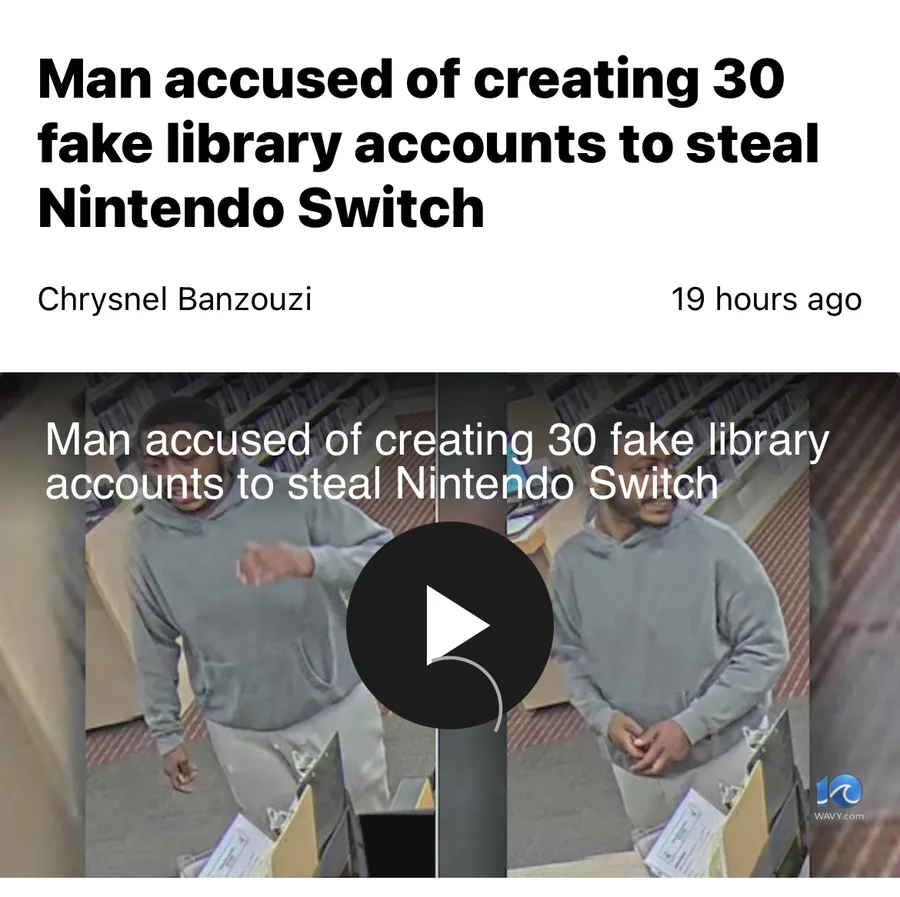Image resolution: width=900 pixels, height=897 pixels.
Task: Open author Chrysnel Banzouzi's name
Action: 174,299
